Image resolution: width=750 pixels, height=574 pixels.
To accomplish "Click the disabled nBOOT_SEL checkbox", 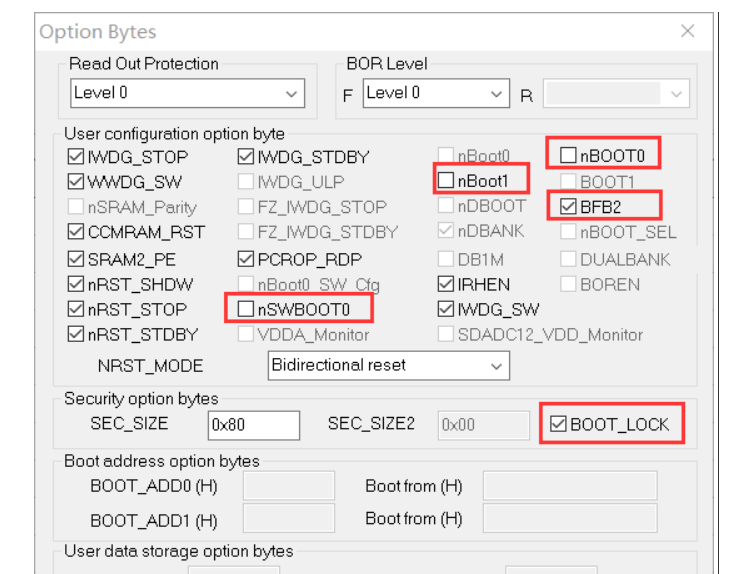I will 568,232.
